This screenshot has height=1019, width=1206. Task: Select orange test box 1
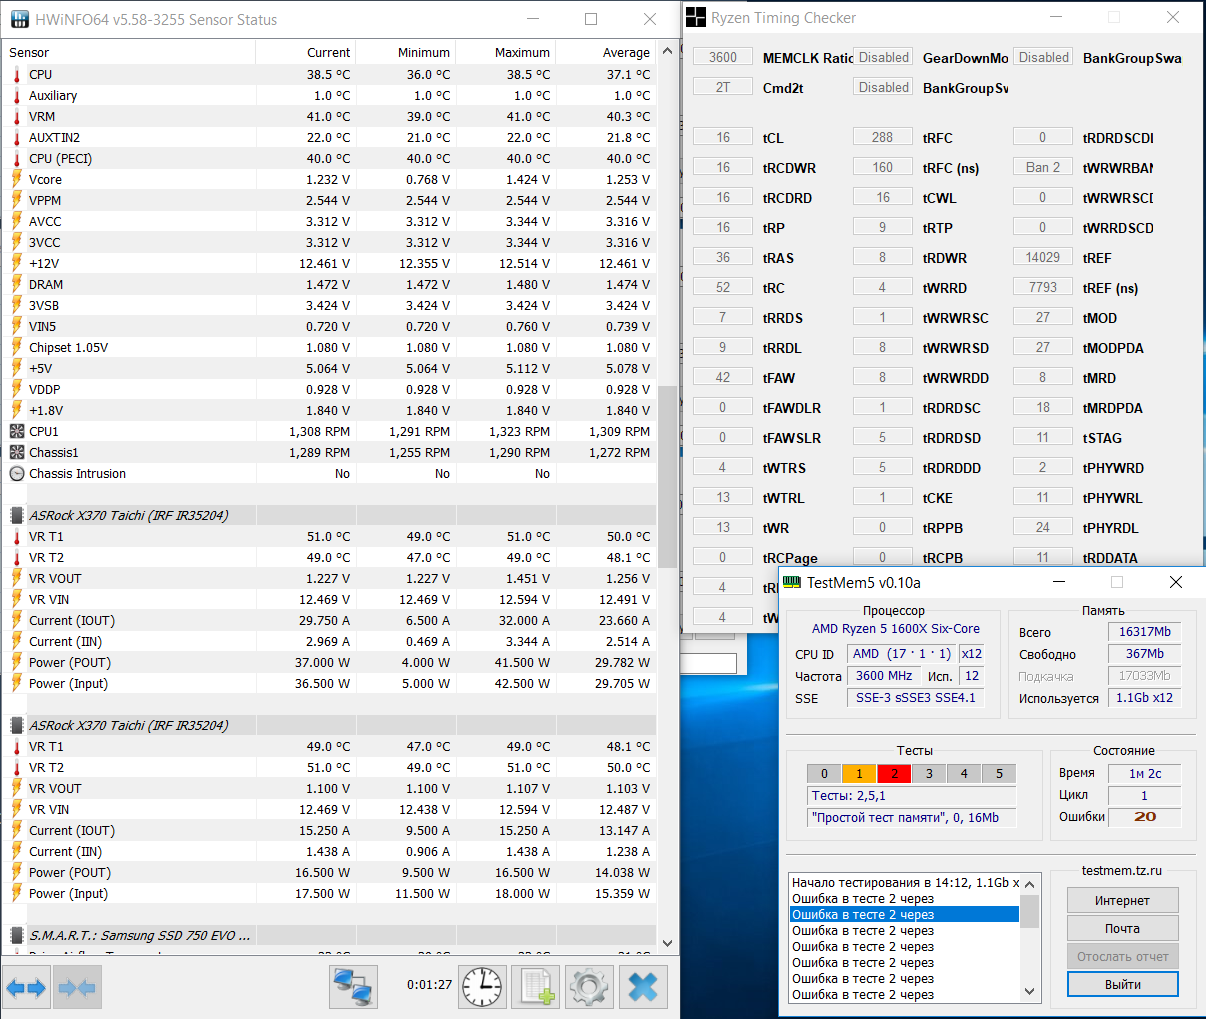click(859, 773)
